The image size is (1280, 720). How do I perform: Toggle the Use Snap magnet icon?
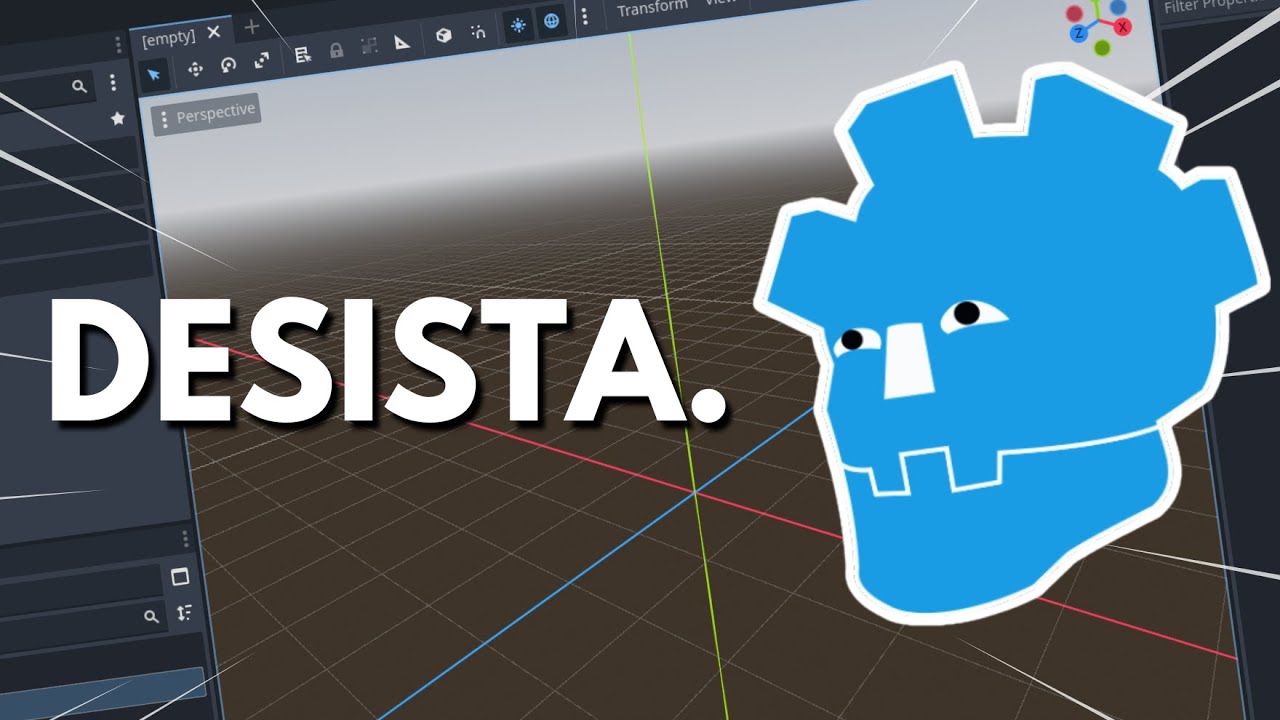(x=478, y=32)
